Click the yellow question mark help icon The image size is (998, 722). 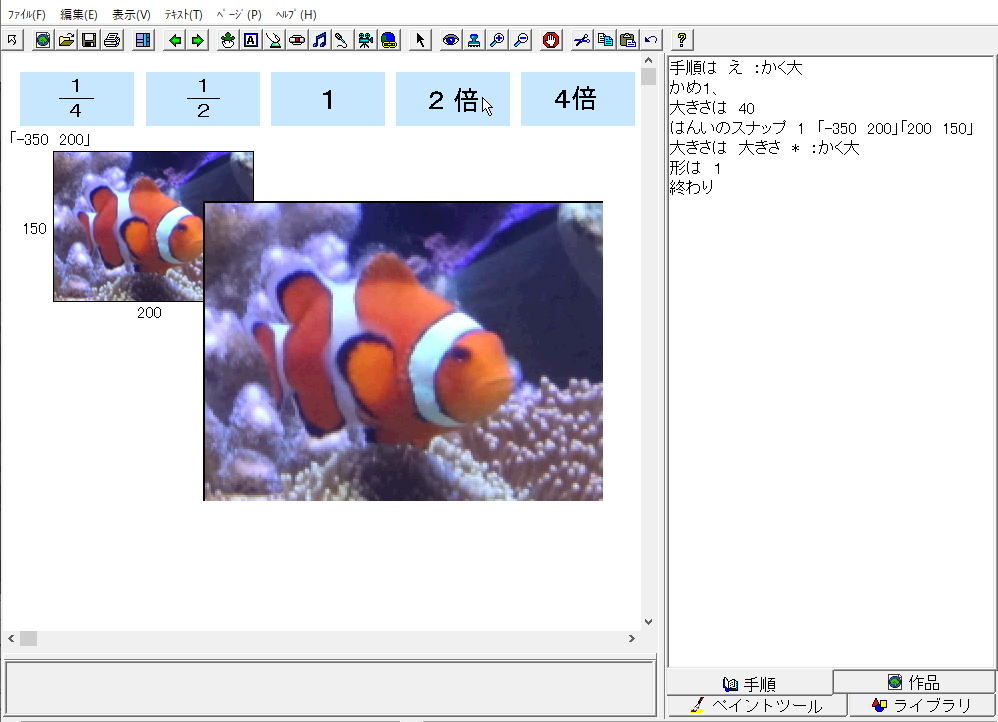tap(682, 40)
